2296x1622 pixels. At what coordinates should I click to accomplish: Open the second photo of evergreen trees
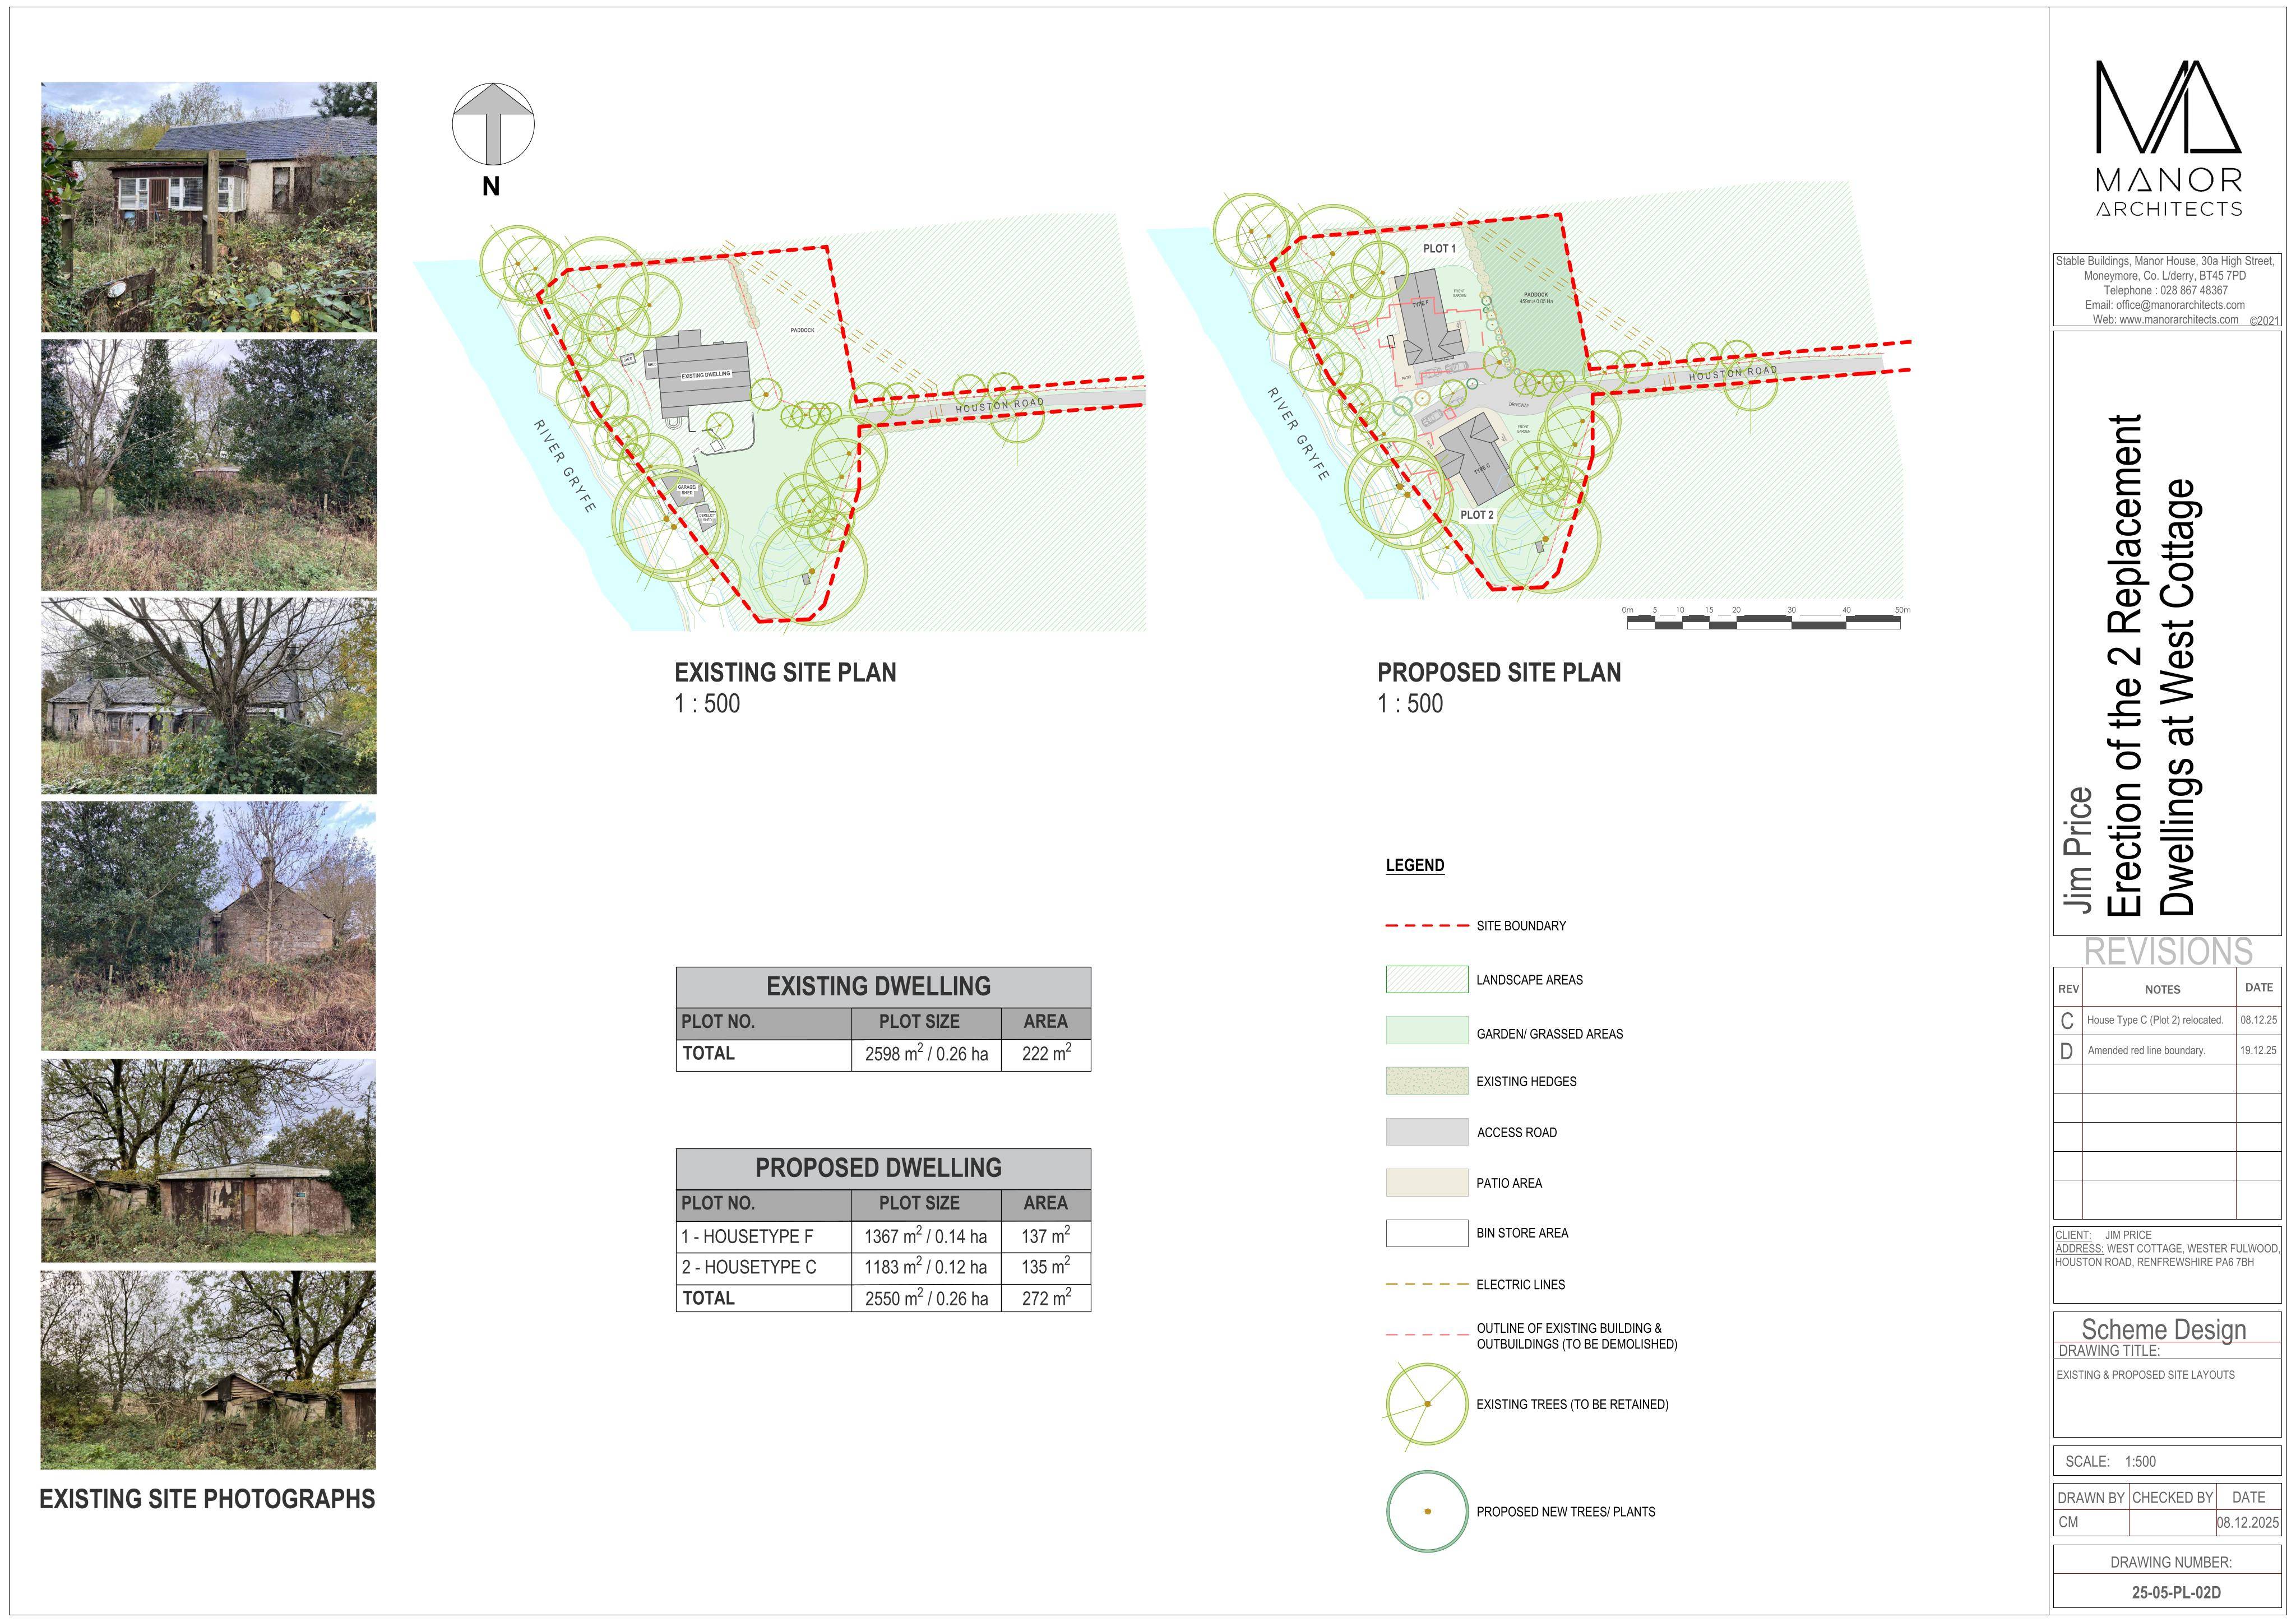coord(209,465)
